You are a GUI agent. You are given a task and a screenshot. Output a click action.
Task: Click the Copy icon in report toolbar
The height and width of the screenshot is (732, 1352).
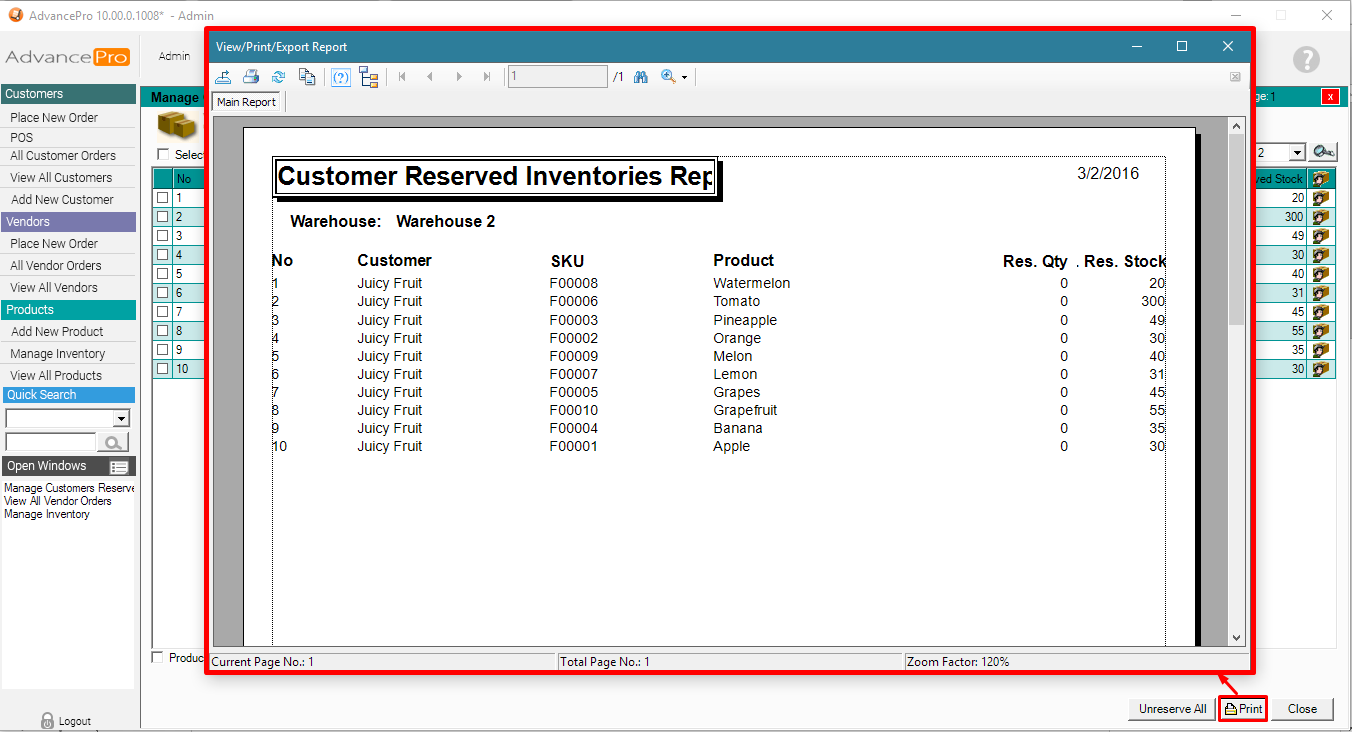307,77
